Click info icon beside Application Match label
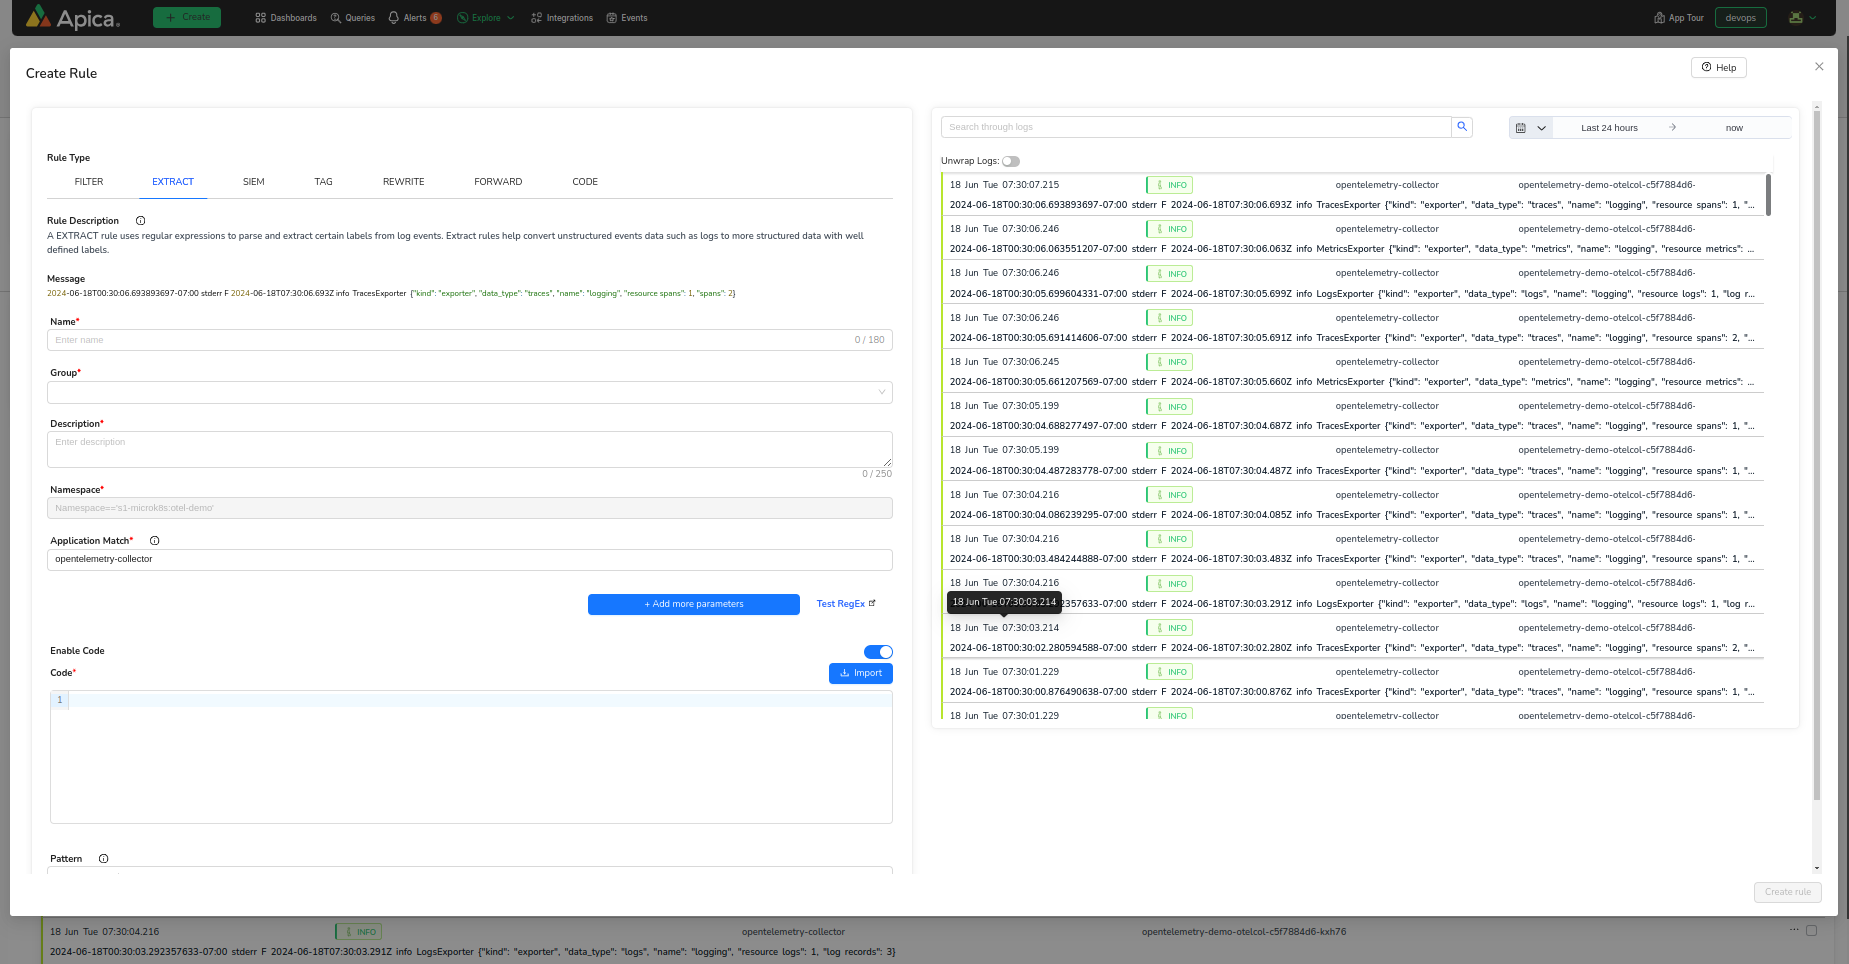Viewport: 1849px width, 964px height. click(x=154, y=541)
